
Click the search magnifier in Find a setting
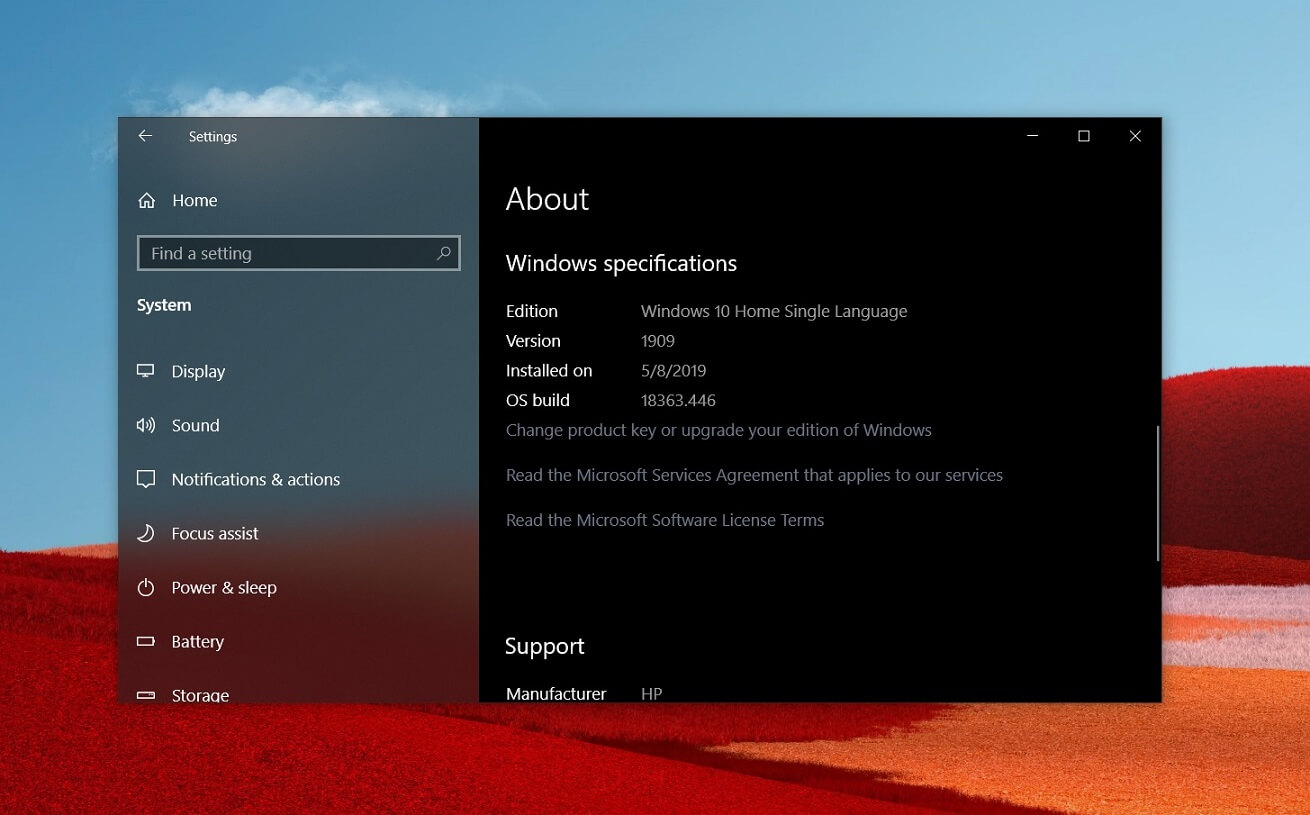(443, 253)
